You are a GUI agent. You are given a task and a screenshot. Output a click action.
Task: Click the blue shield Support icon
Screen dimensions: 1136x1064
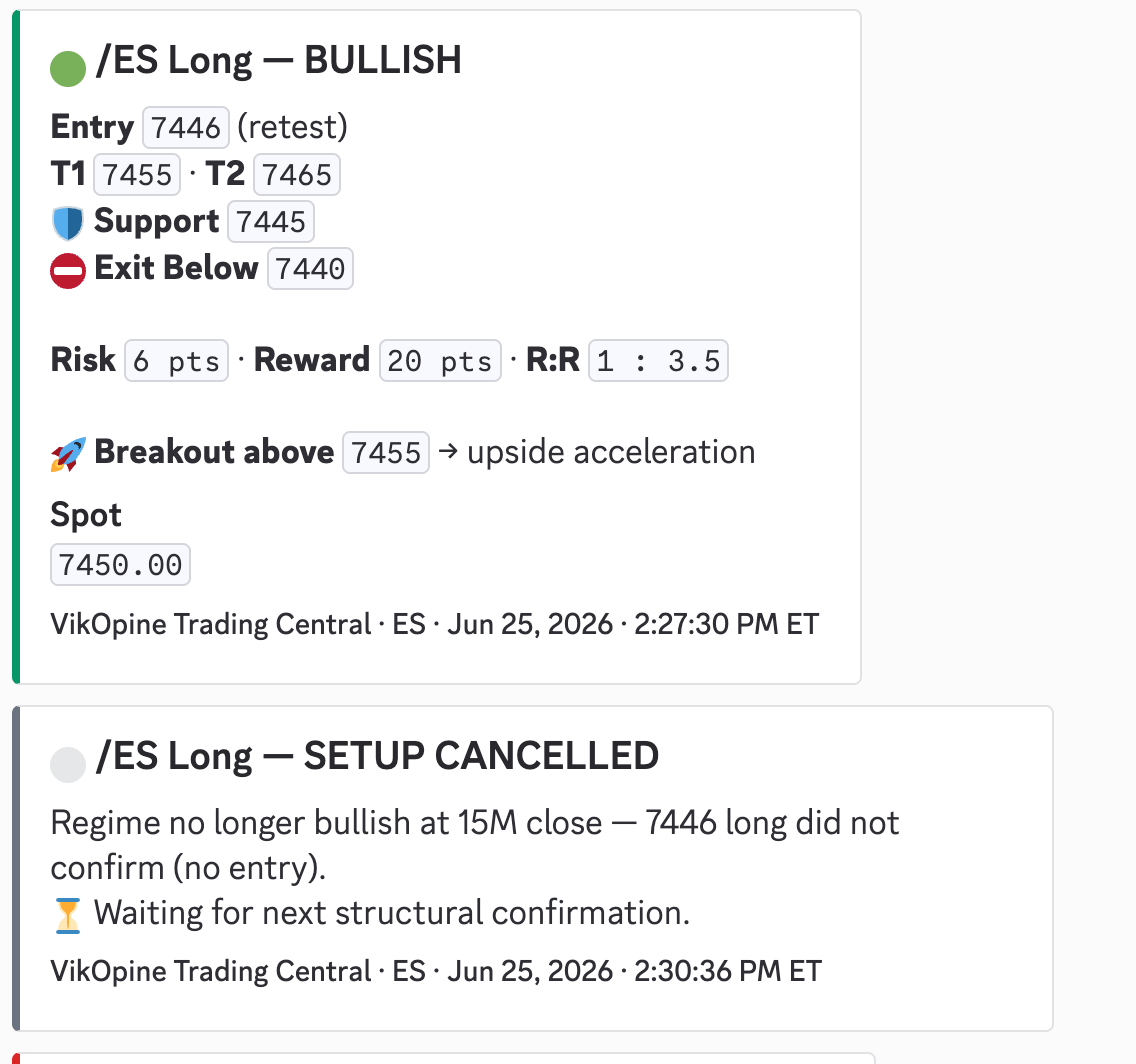click(68, 223)
